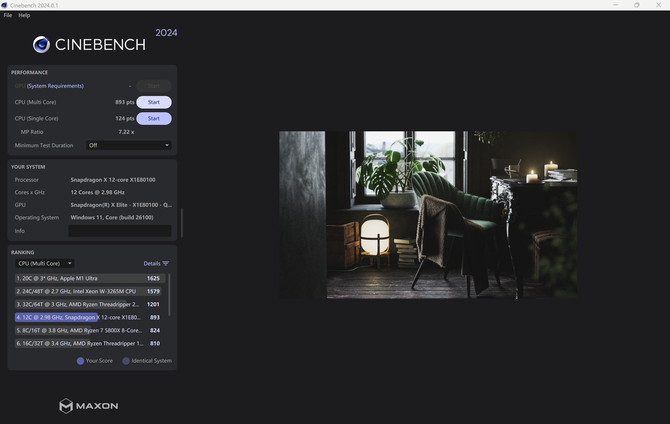The width and height of the screenshot is (670, 424).
Task: Click the Processor value Snapdragon X 12-core
Action: (113, 180)
